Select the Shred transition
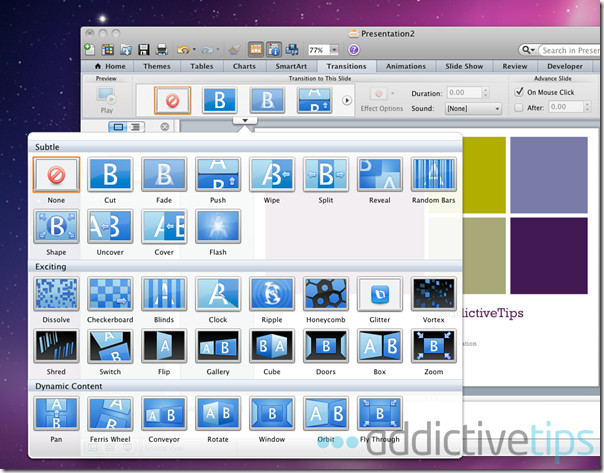The image size is (604, 473). point(56,346)
